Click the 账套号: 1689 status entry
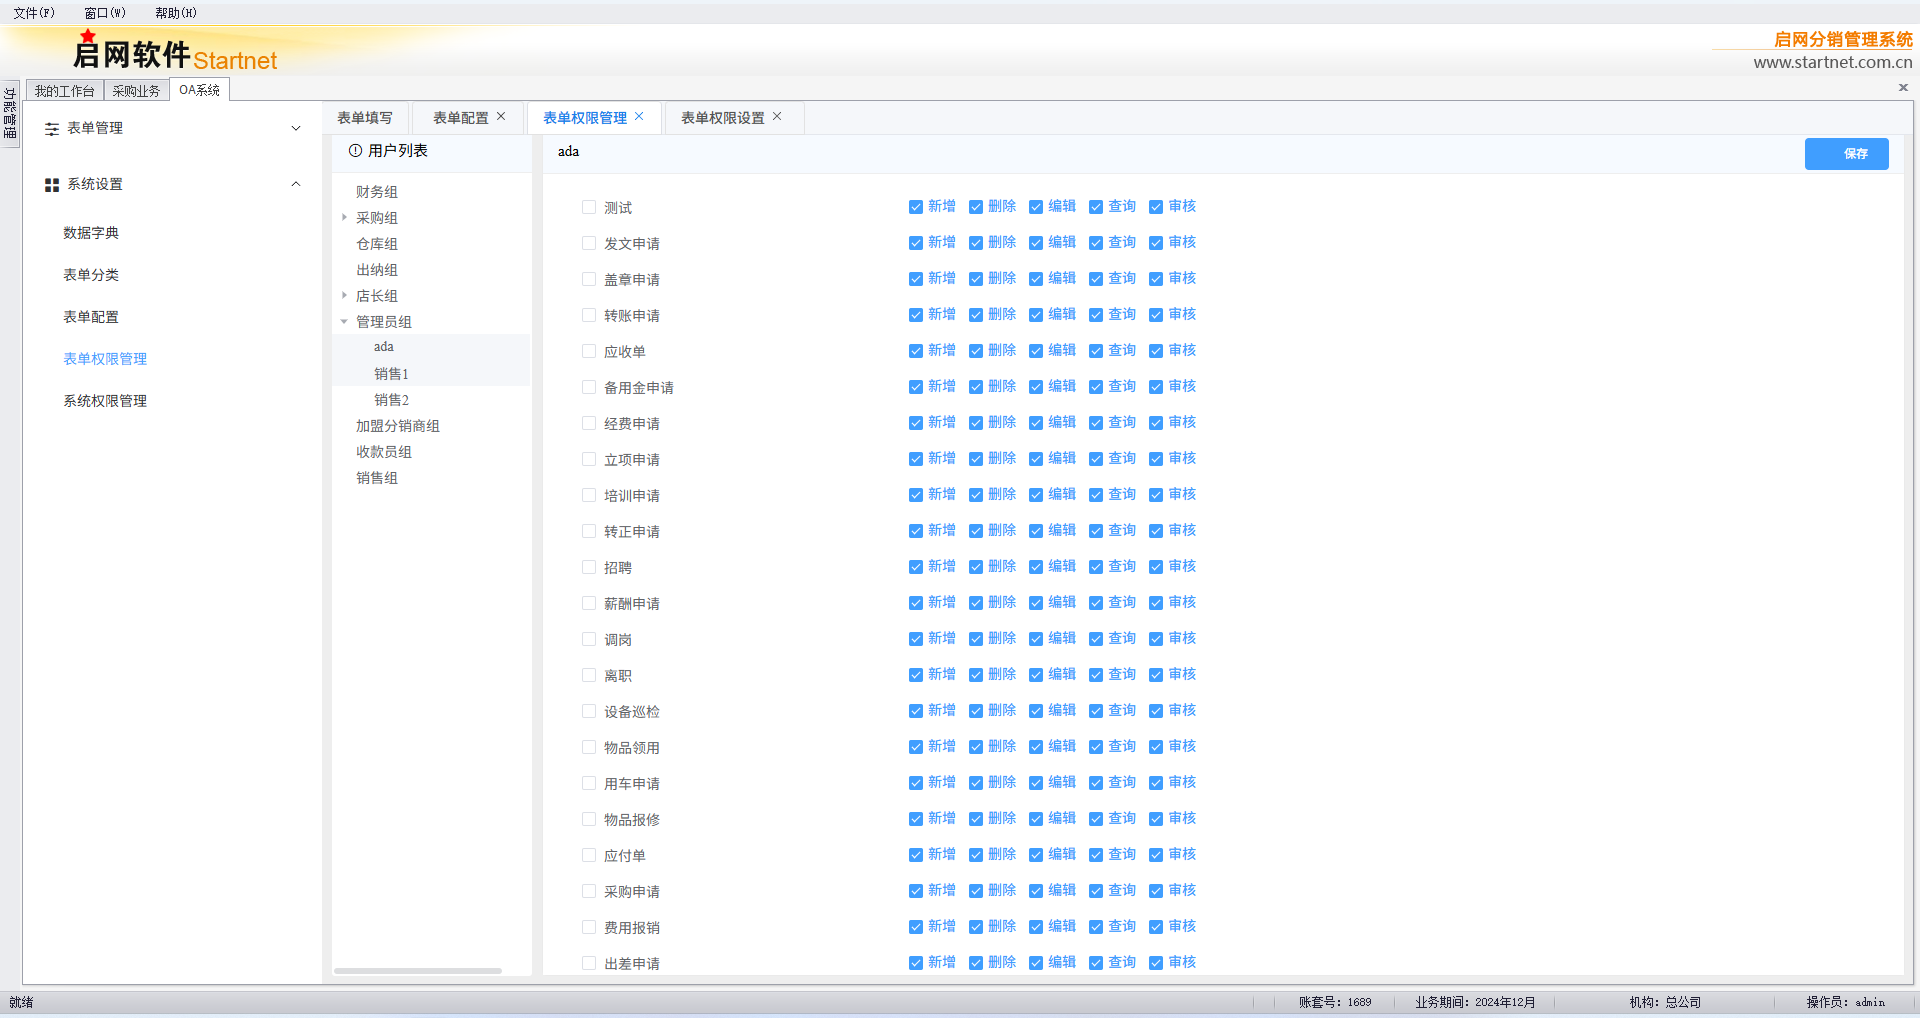This screenshot has width=1920, height=1018. click(x=1335, y=1002)
